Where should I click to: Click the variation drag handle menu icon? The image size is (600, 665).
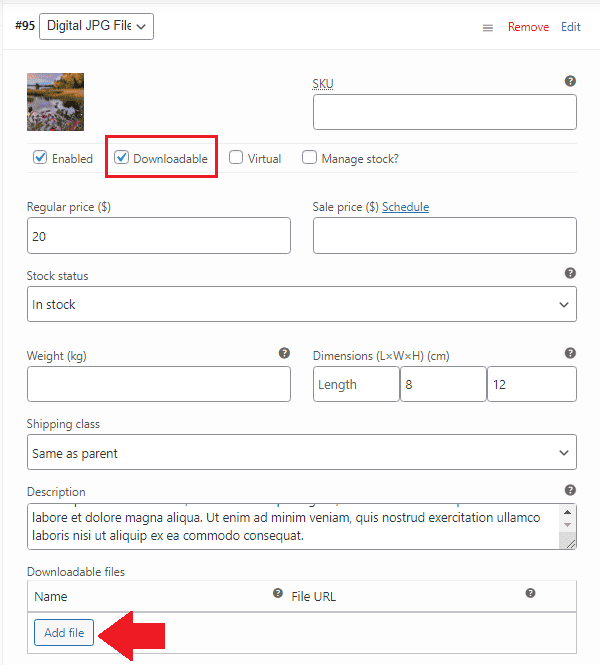tap(488, 28)
